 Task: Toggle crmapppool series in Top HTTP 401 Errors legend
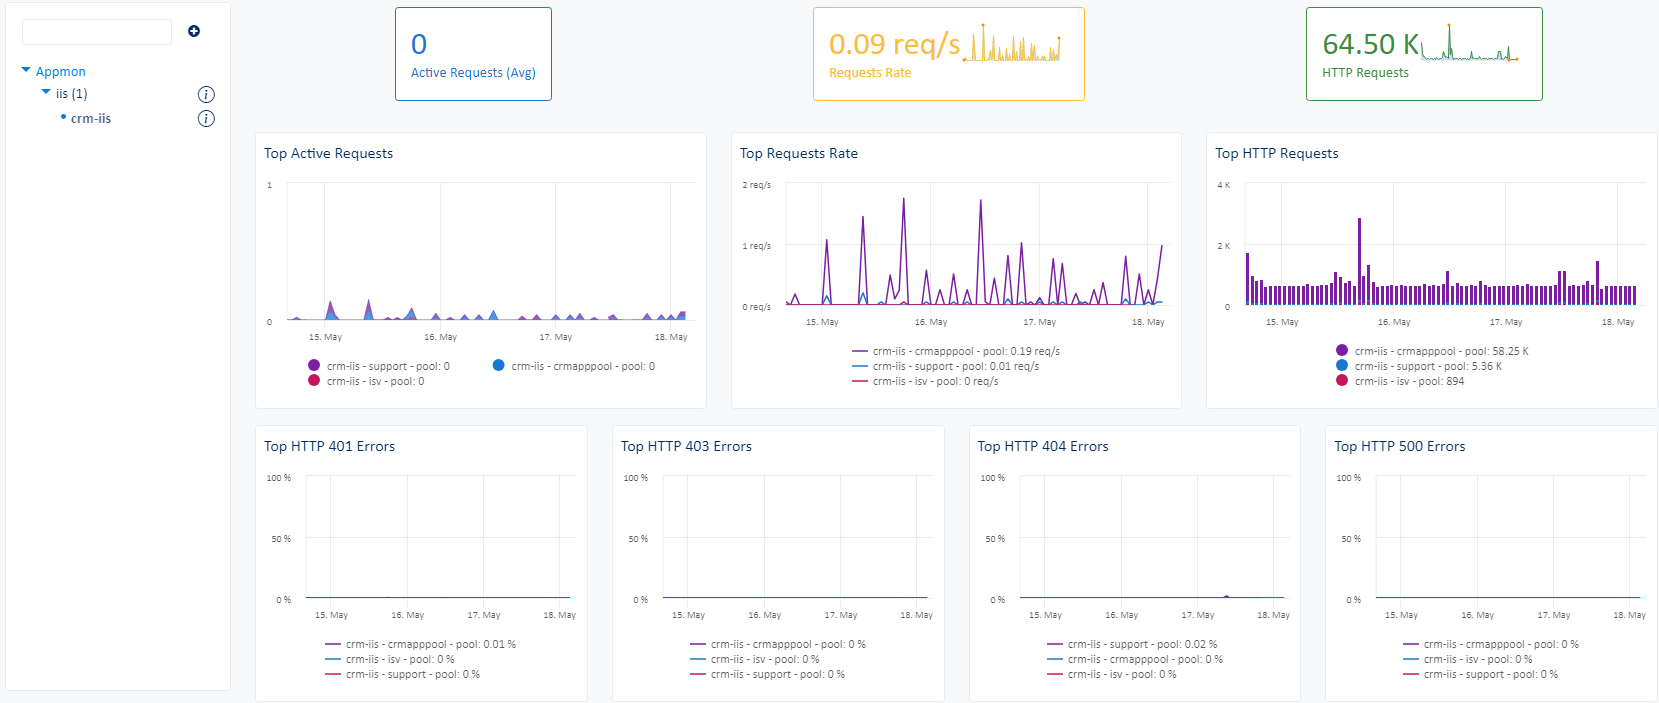coord(430,645)
